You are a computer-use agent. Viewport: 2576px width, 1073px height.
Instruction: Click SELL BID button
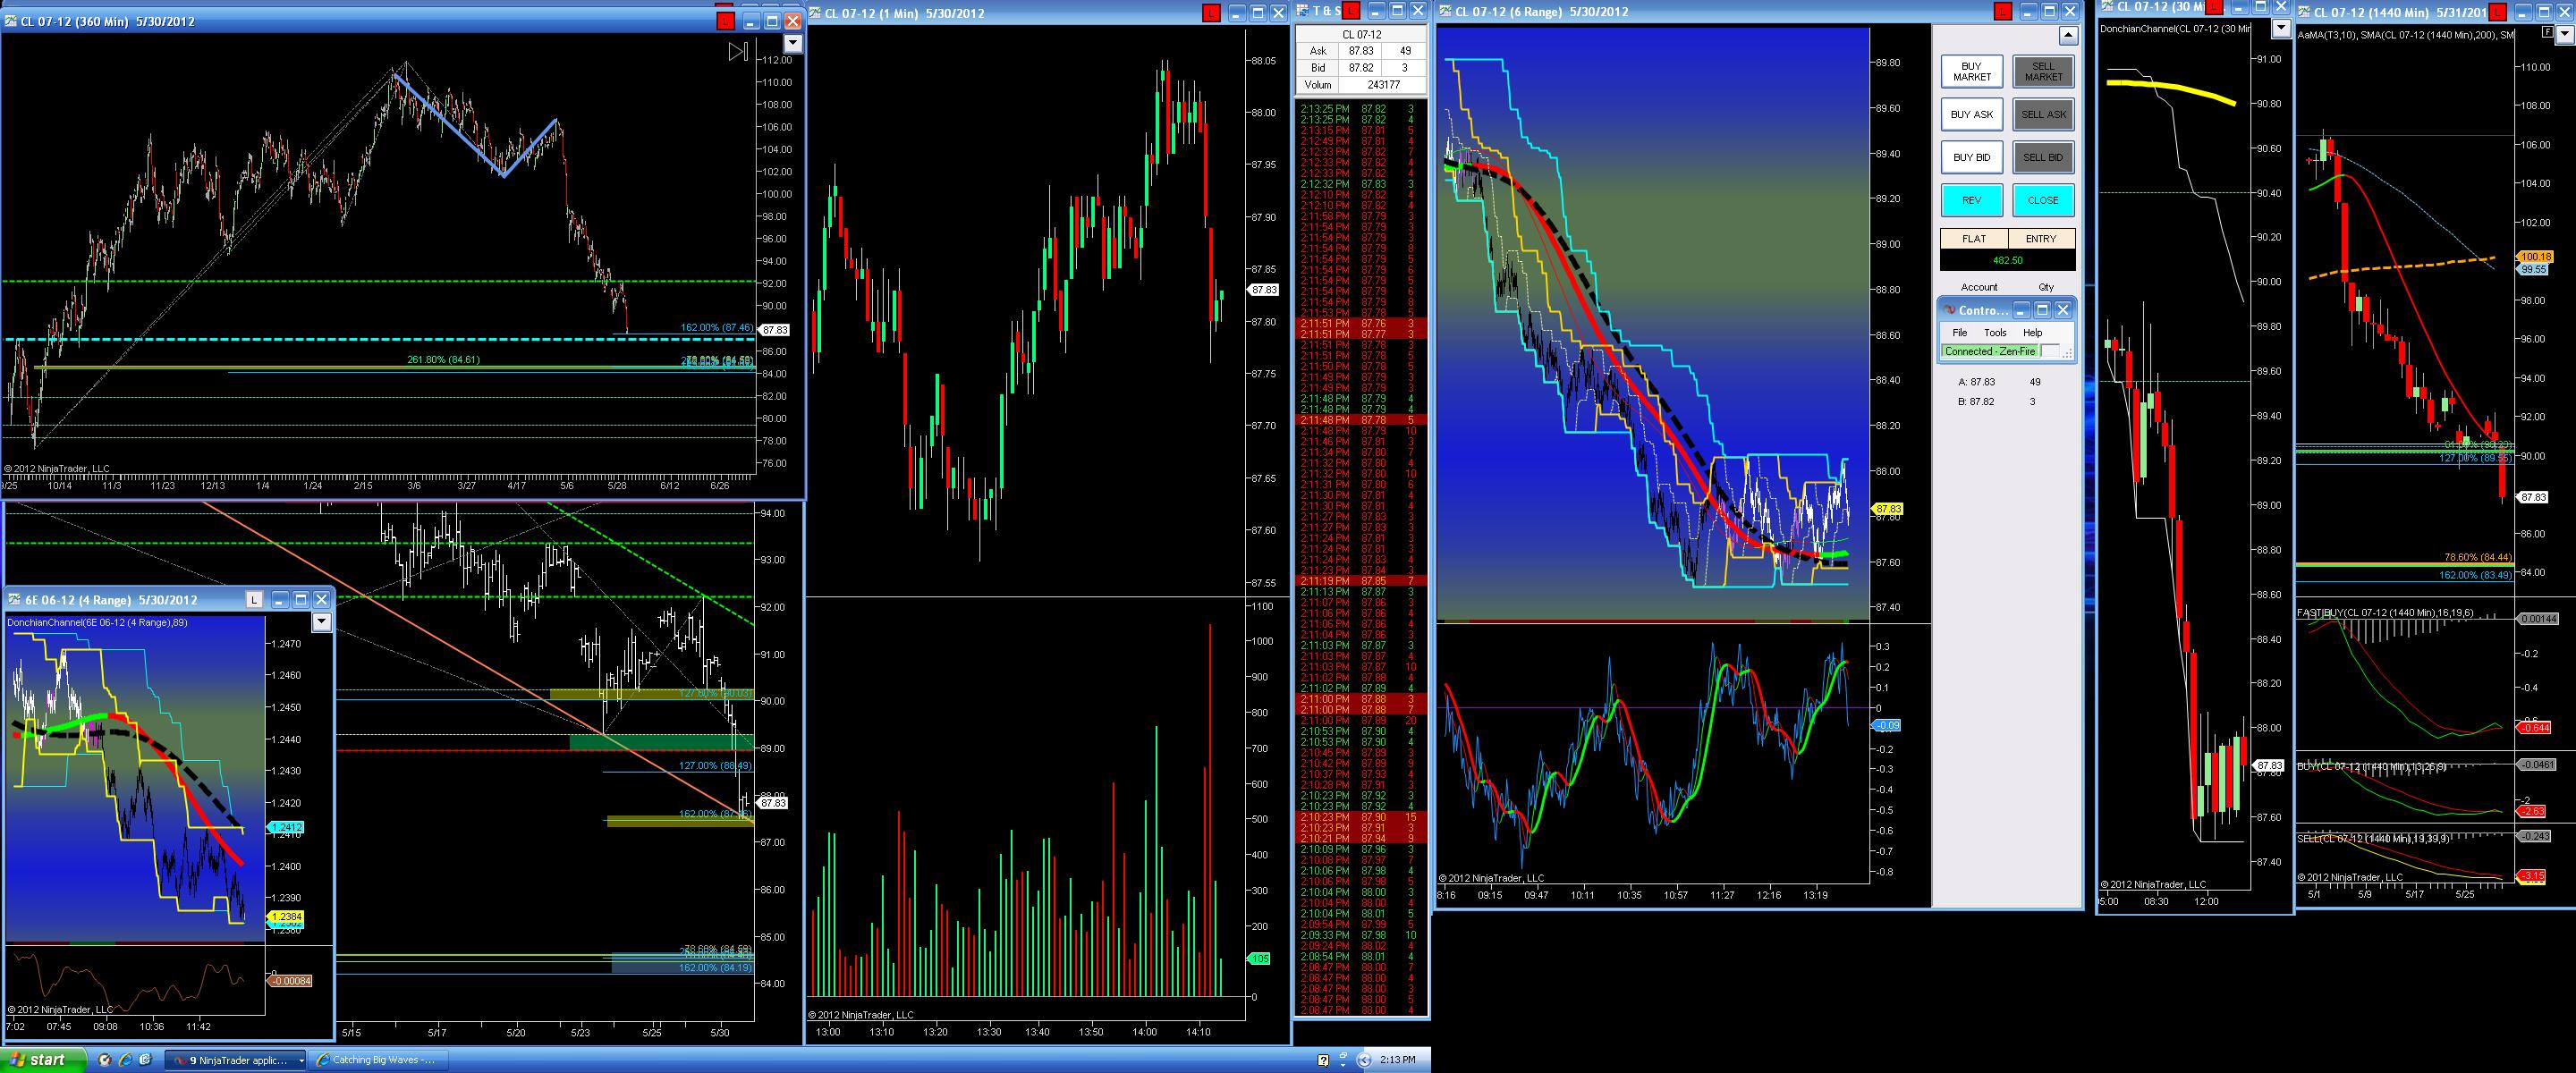[2043, 158]
